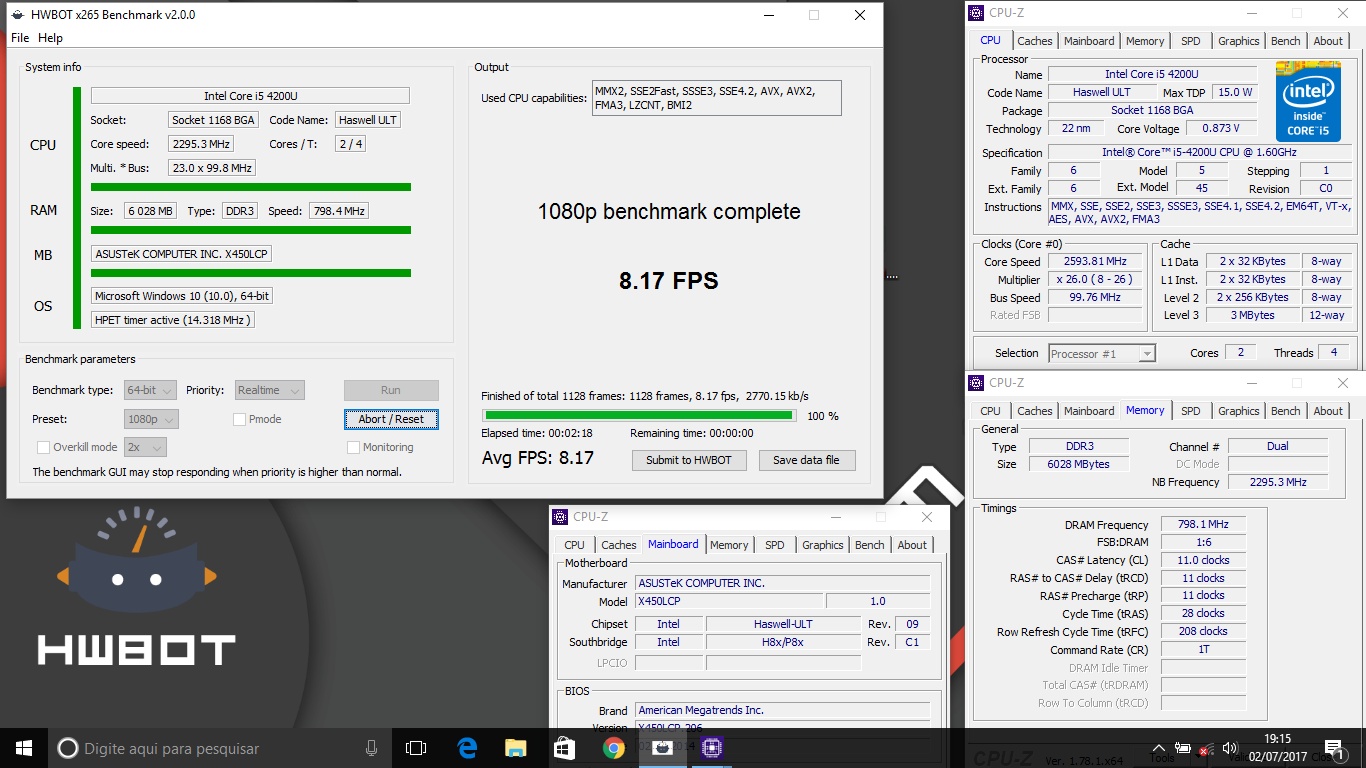Viewport: 1366px width, 768px height.
Task: Select CPU tab in CPU-Z Mainboard window
Action: tap(574, 545)
